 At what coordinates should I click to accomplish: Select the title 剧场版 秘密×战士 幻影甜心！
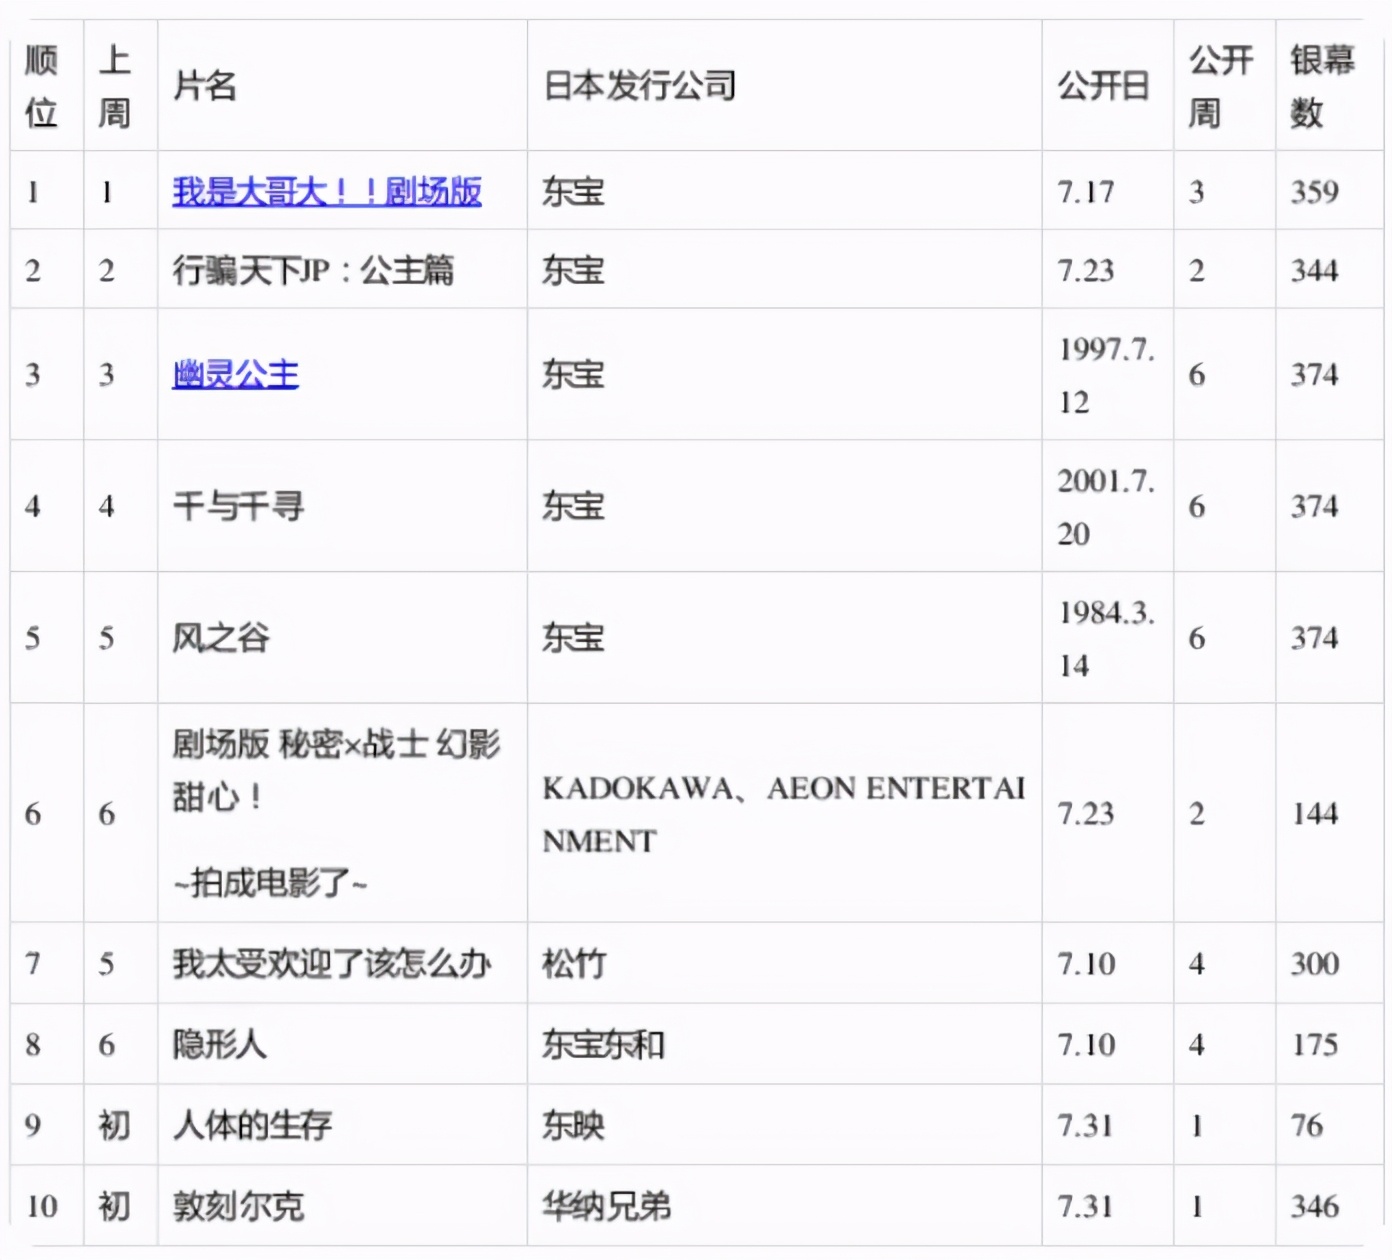coord(336,770)
